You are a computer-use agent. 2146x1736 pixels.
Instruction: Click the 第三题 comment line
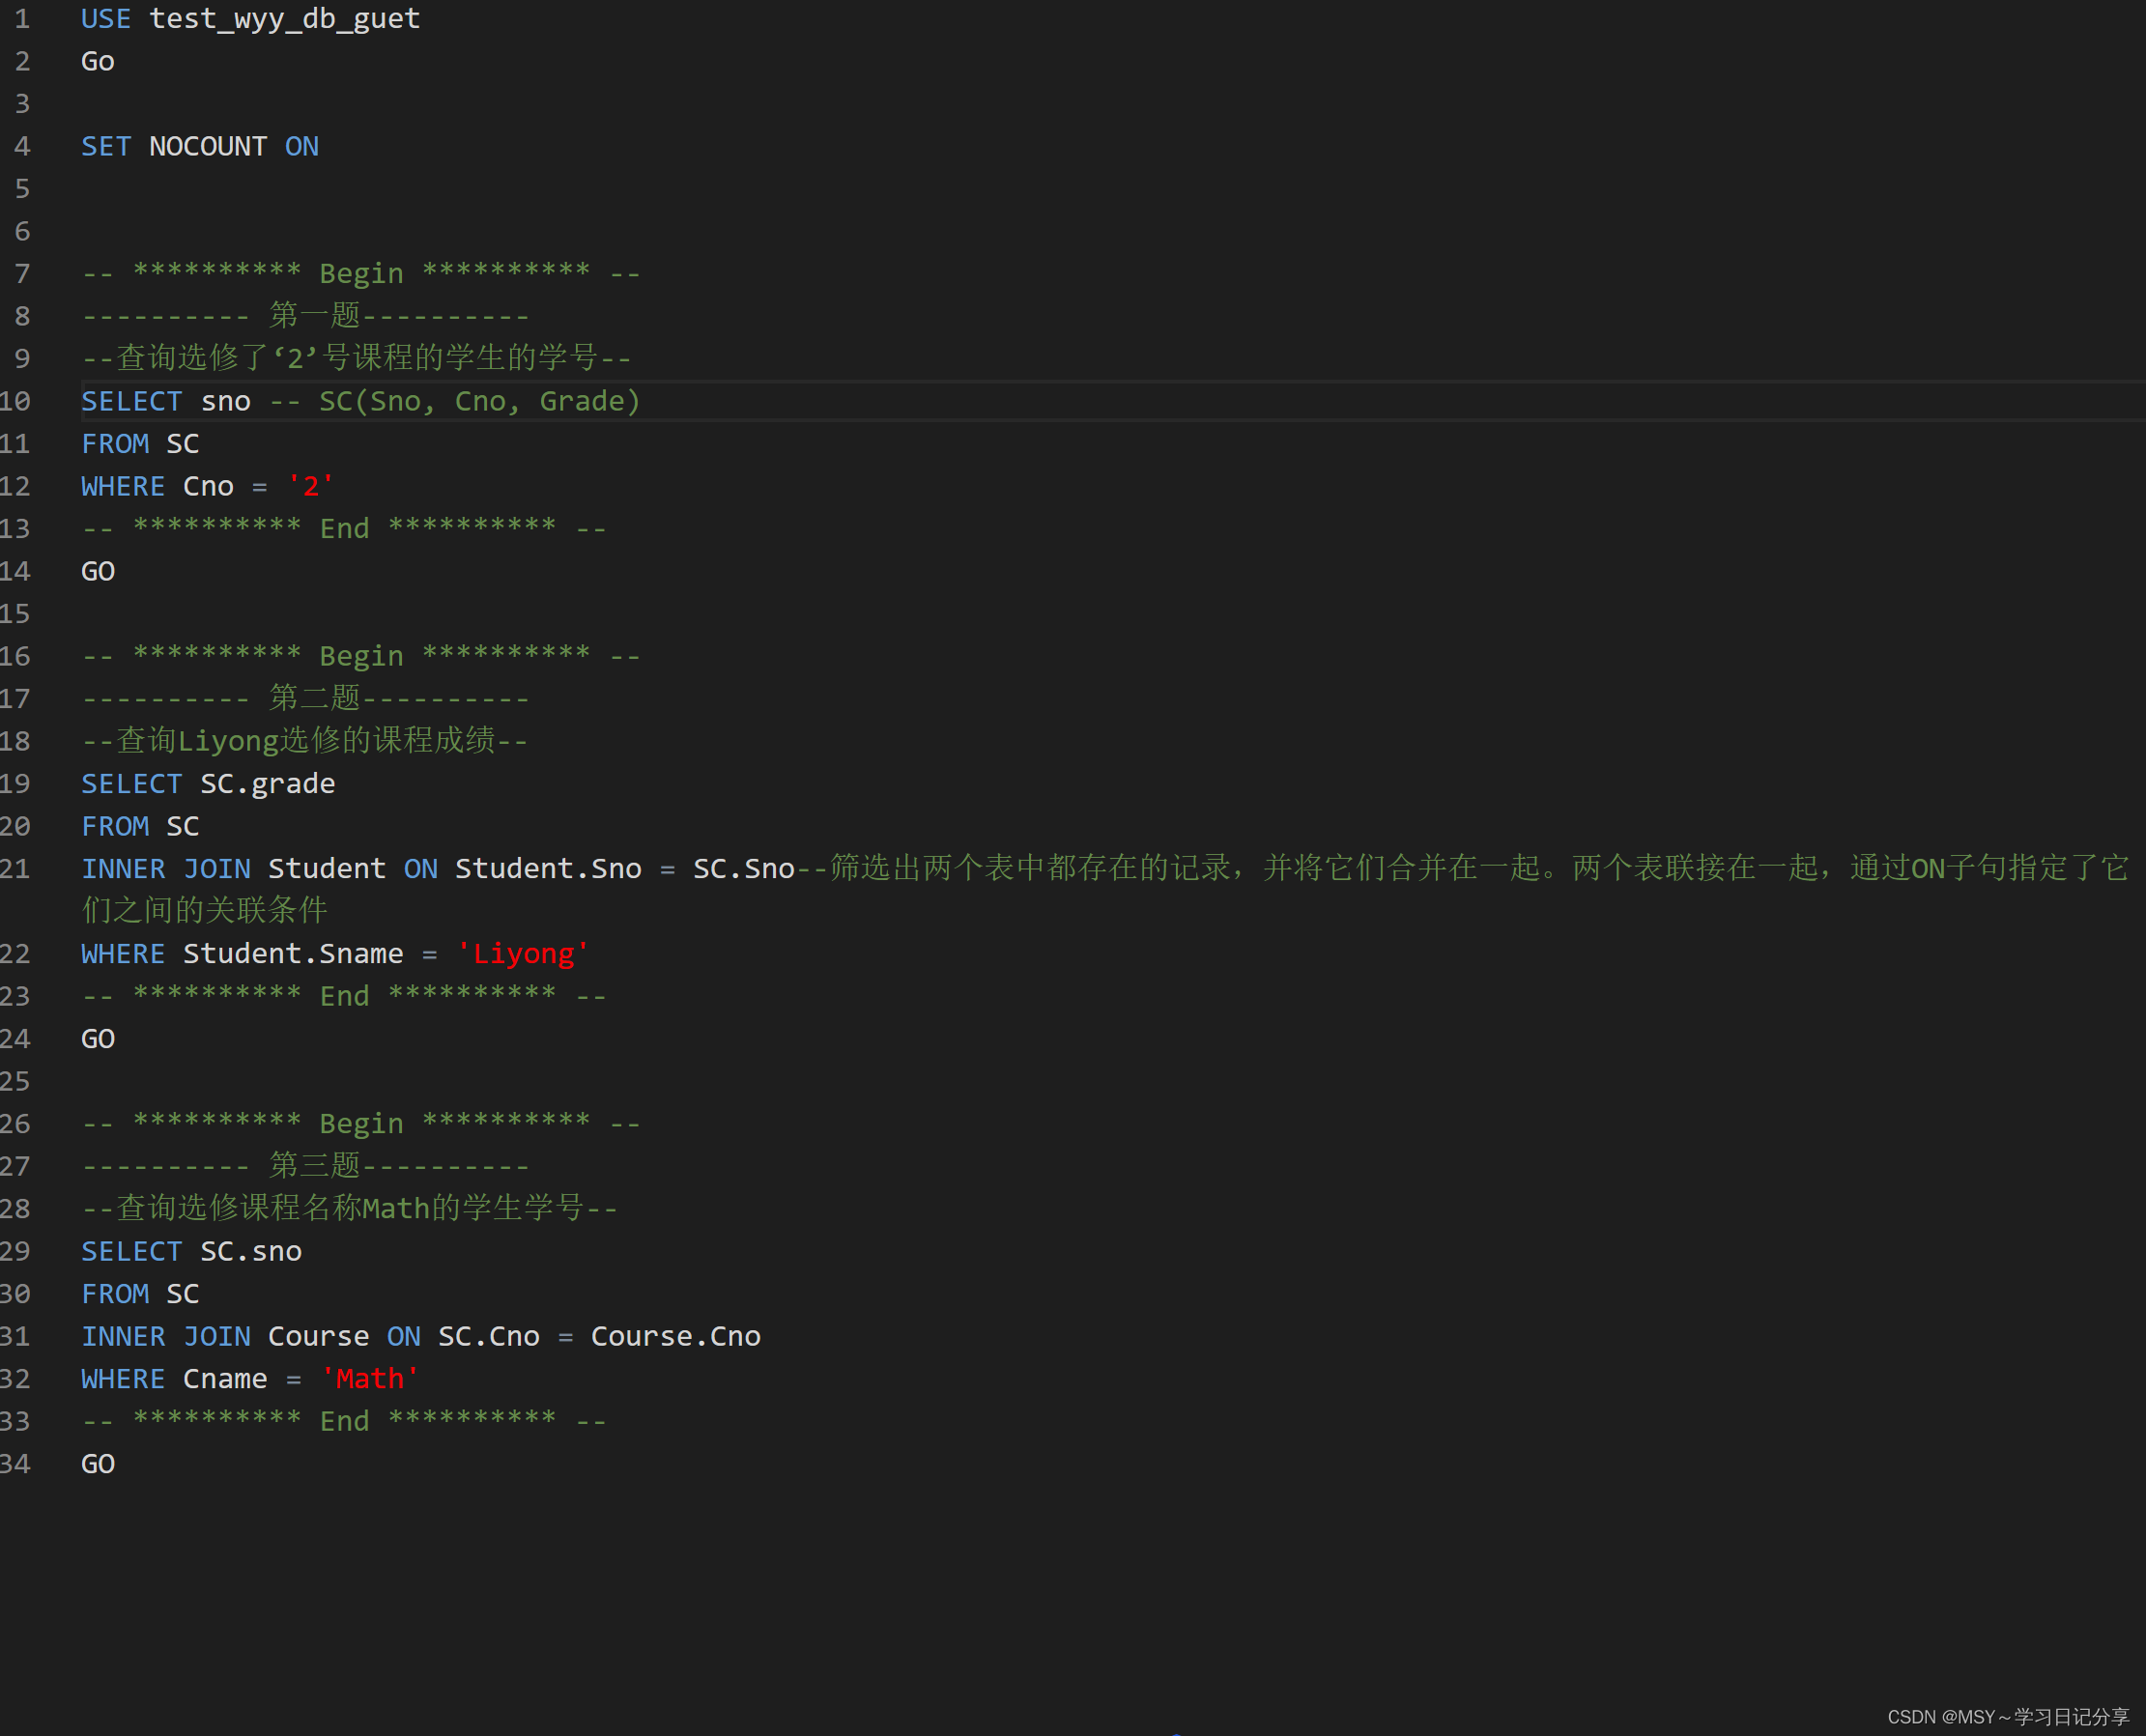[x=306, y=1166]
